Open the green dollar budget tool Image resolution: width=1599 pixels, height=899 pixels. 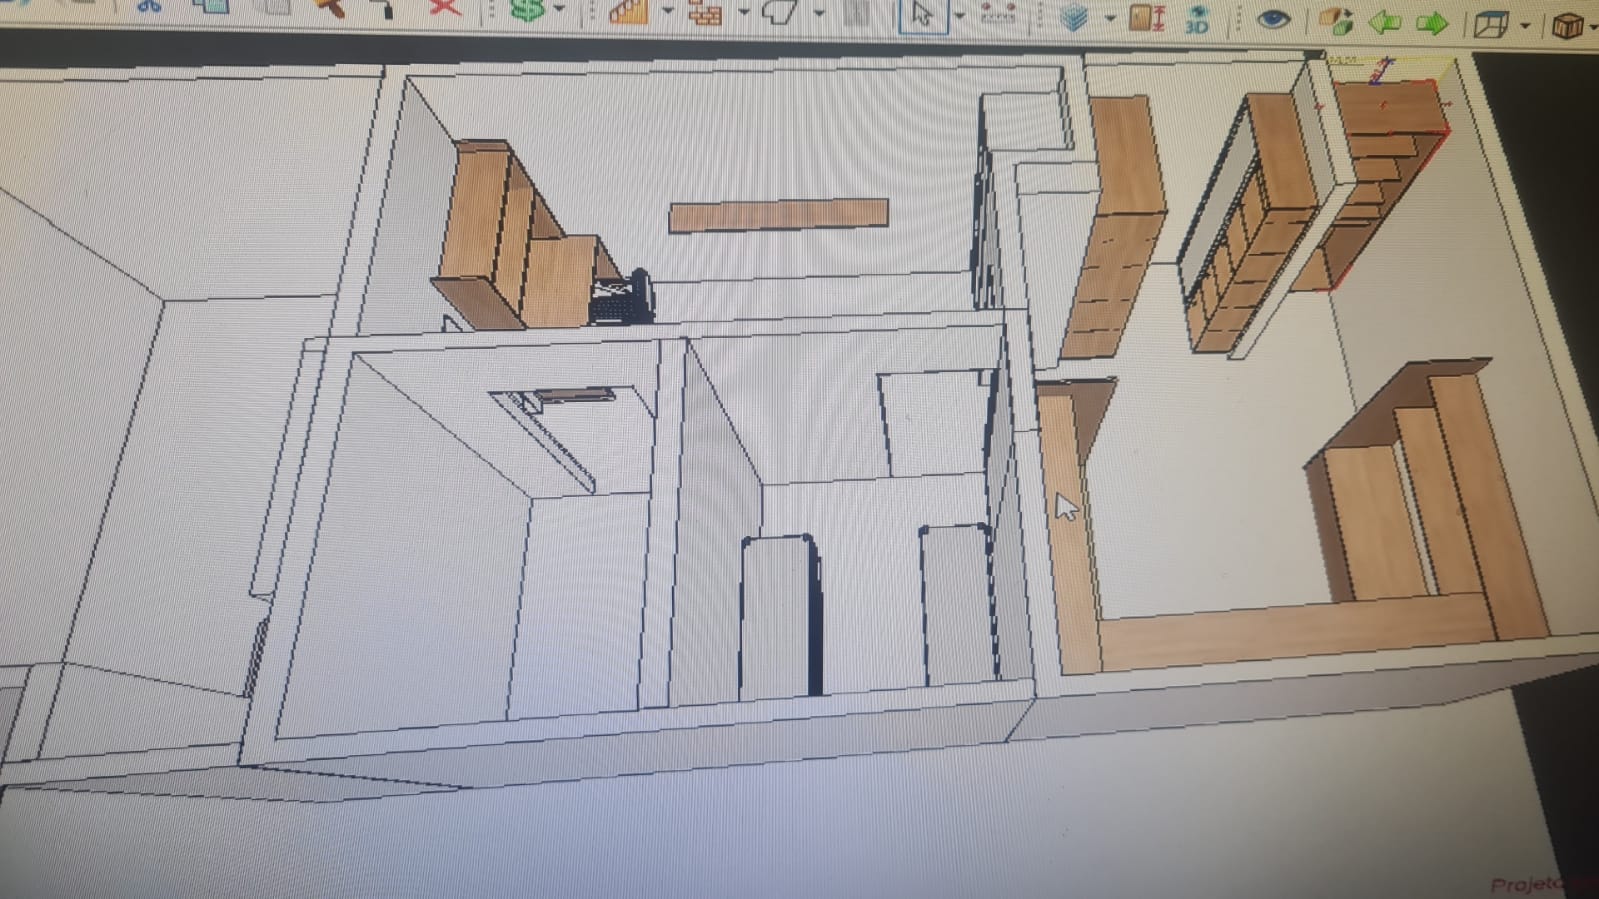coord(526,10)
